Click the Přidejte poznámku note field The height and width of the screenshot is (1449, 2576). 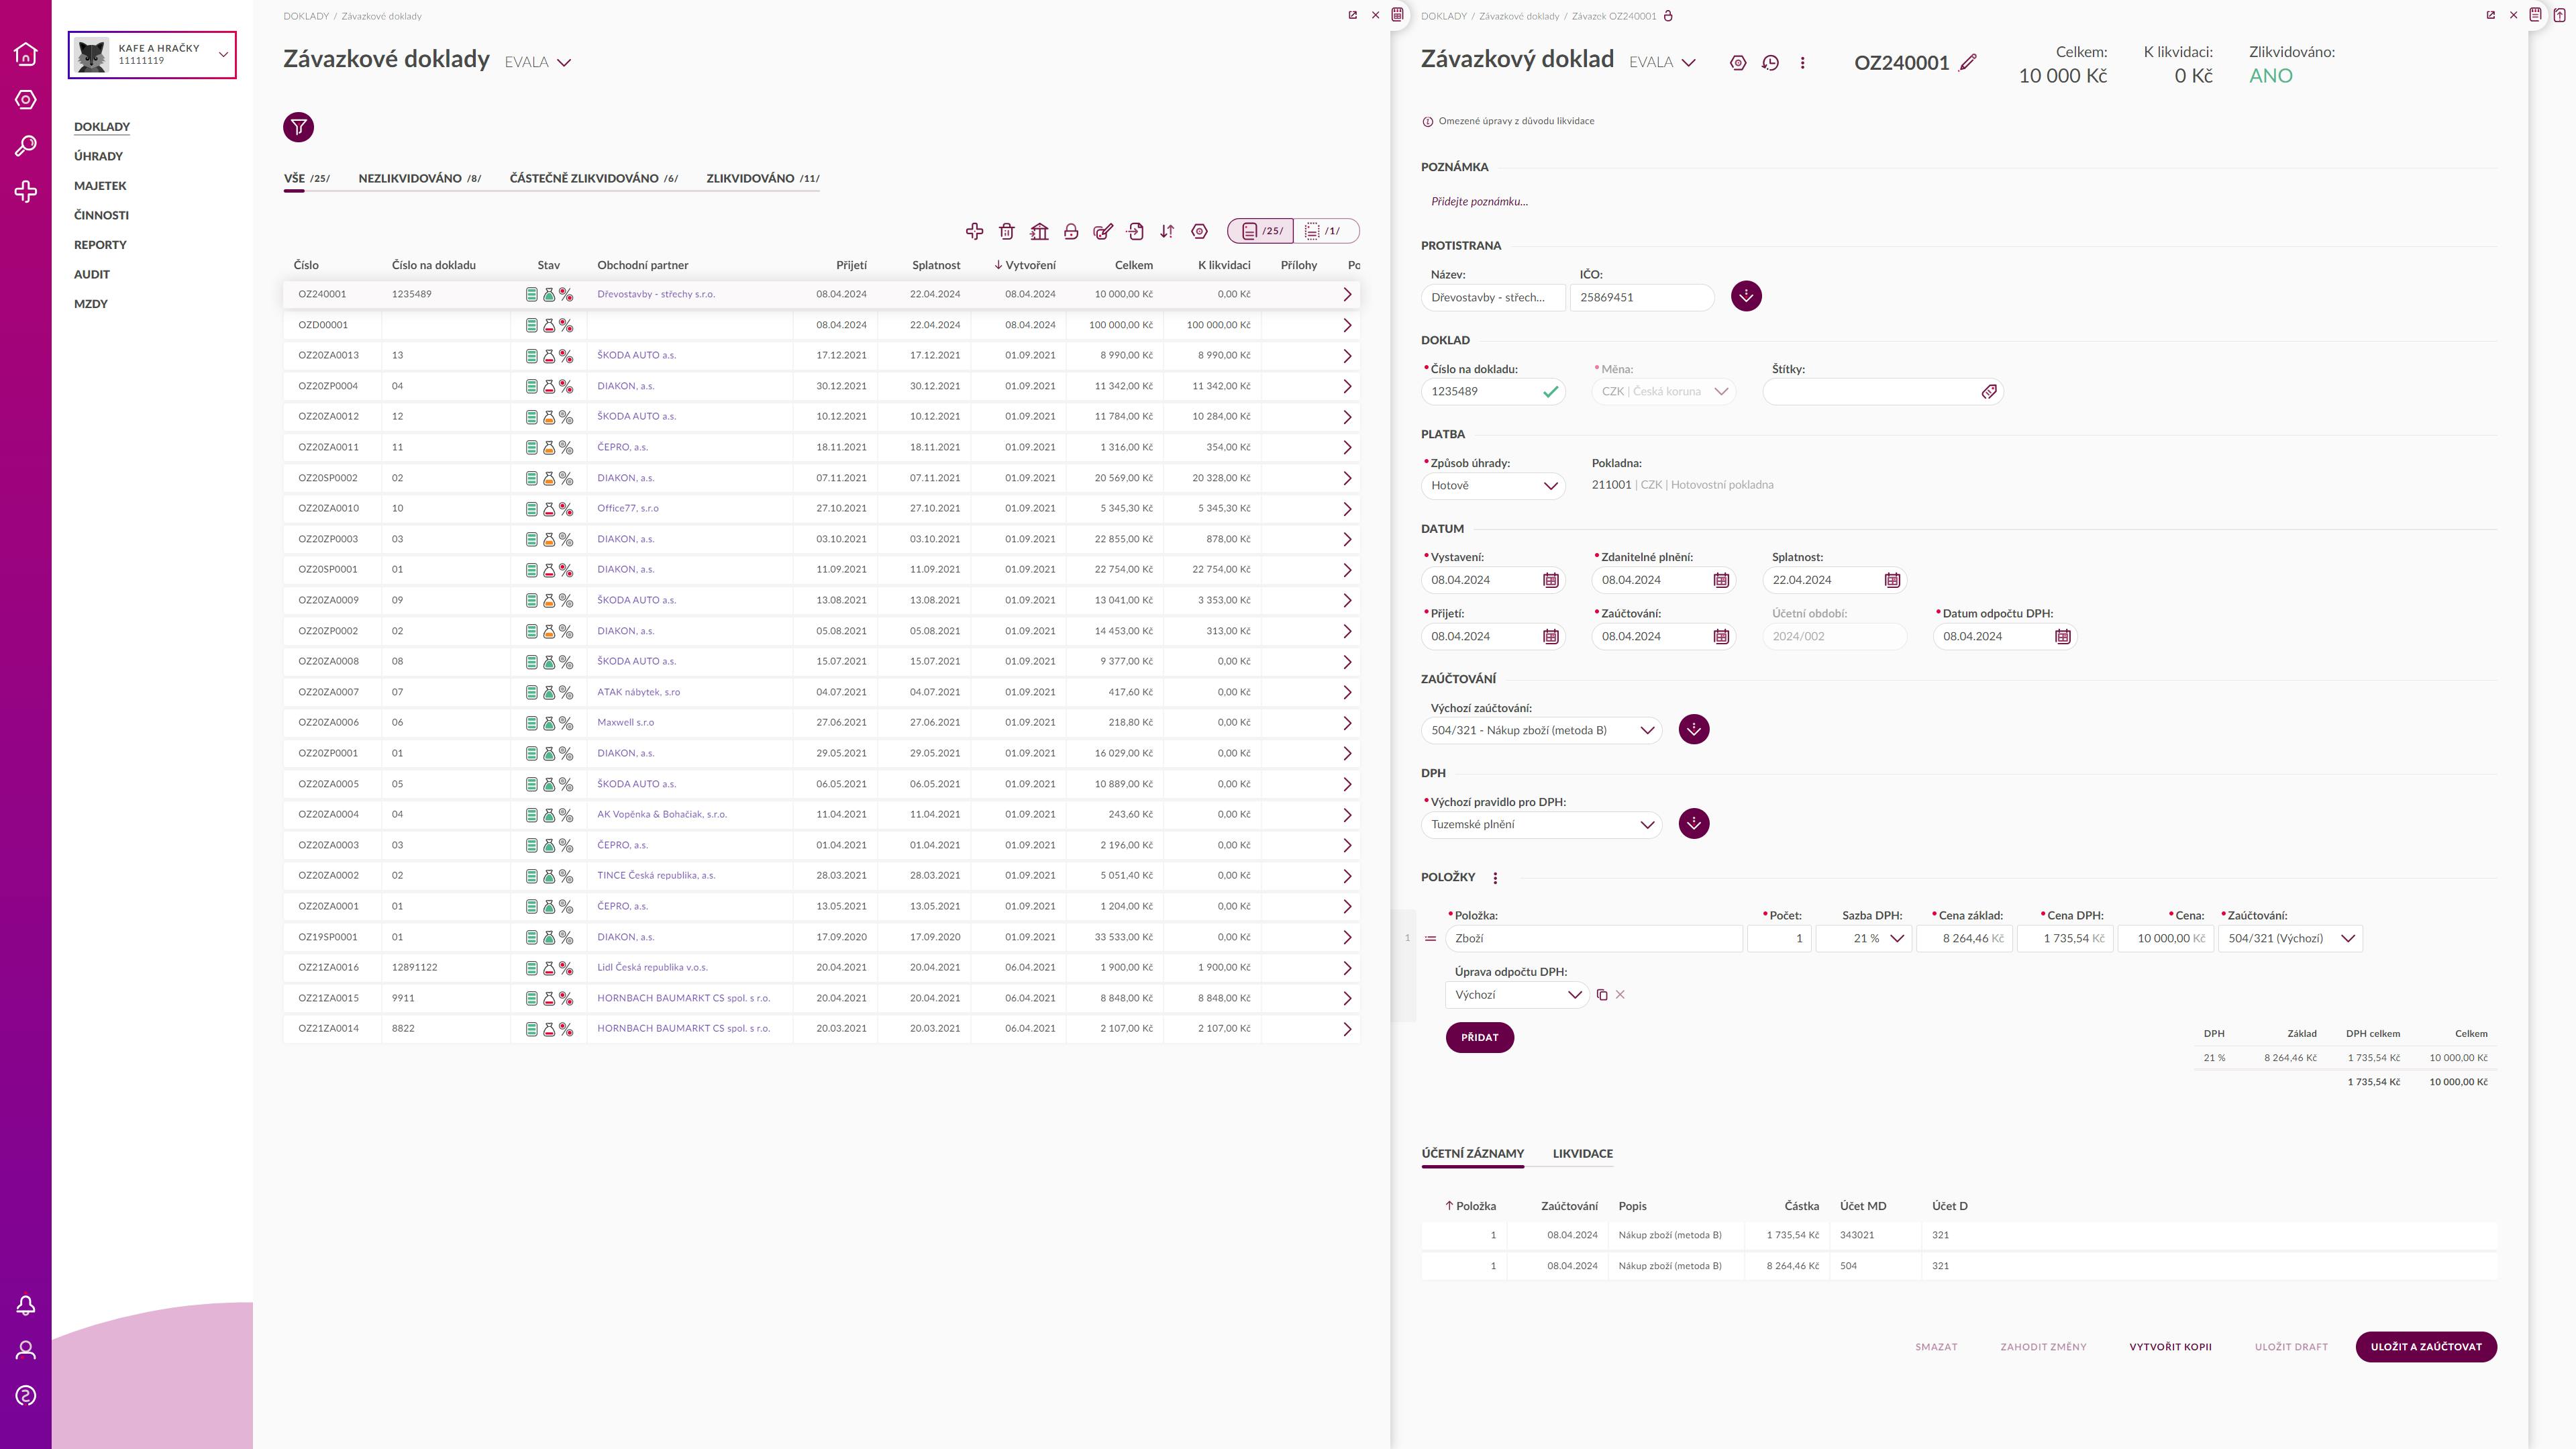click(x=1479, y=202)
